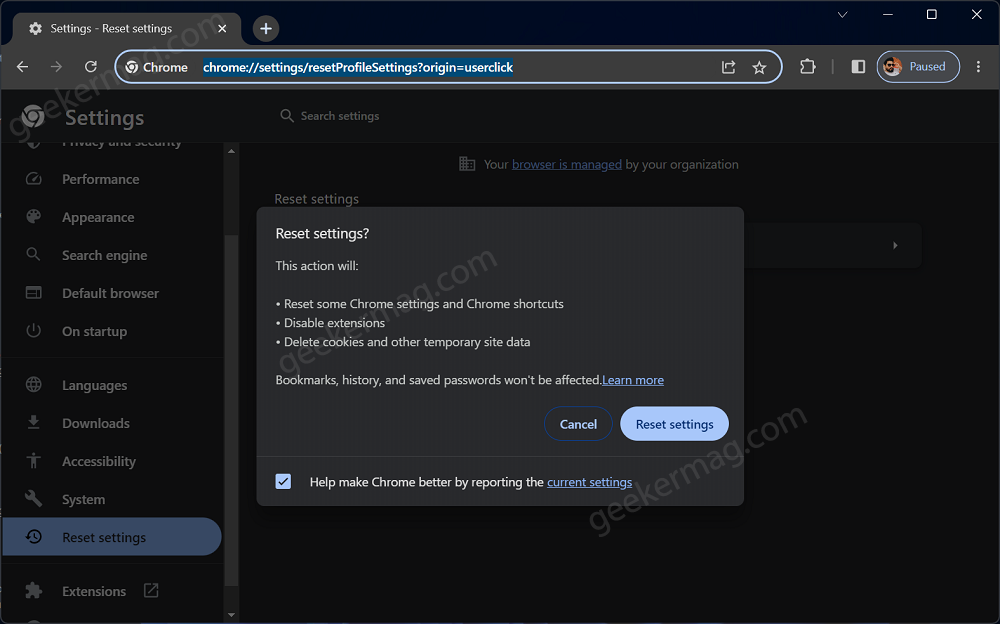
Task: Confirm with the Reset settings button
Action: [x=674, y=424]
